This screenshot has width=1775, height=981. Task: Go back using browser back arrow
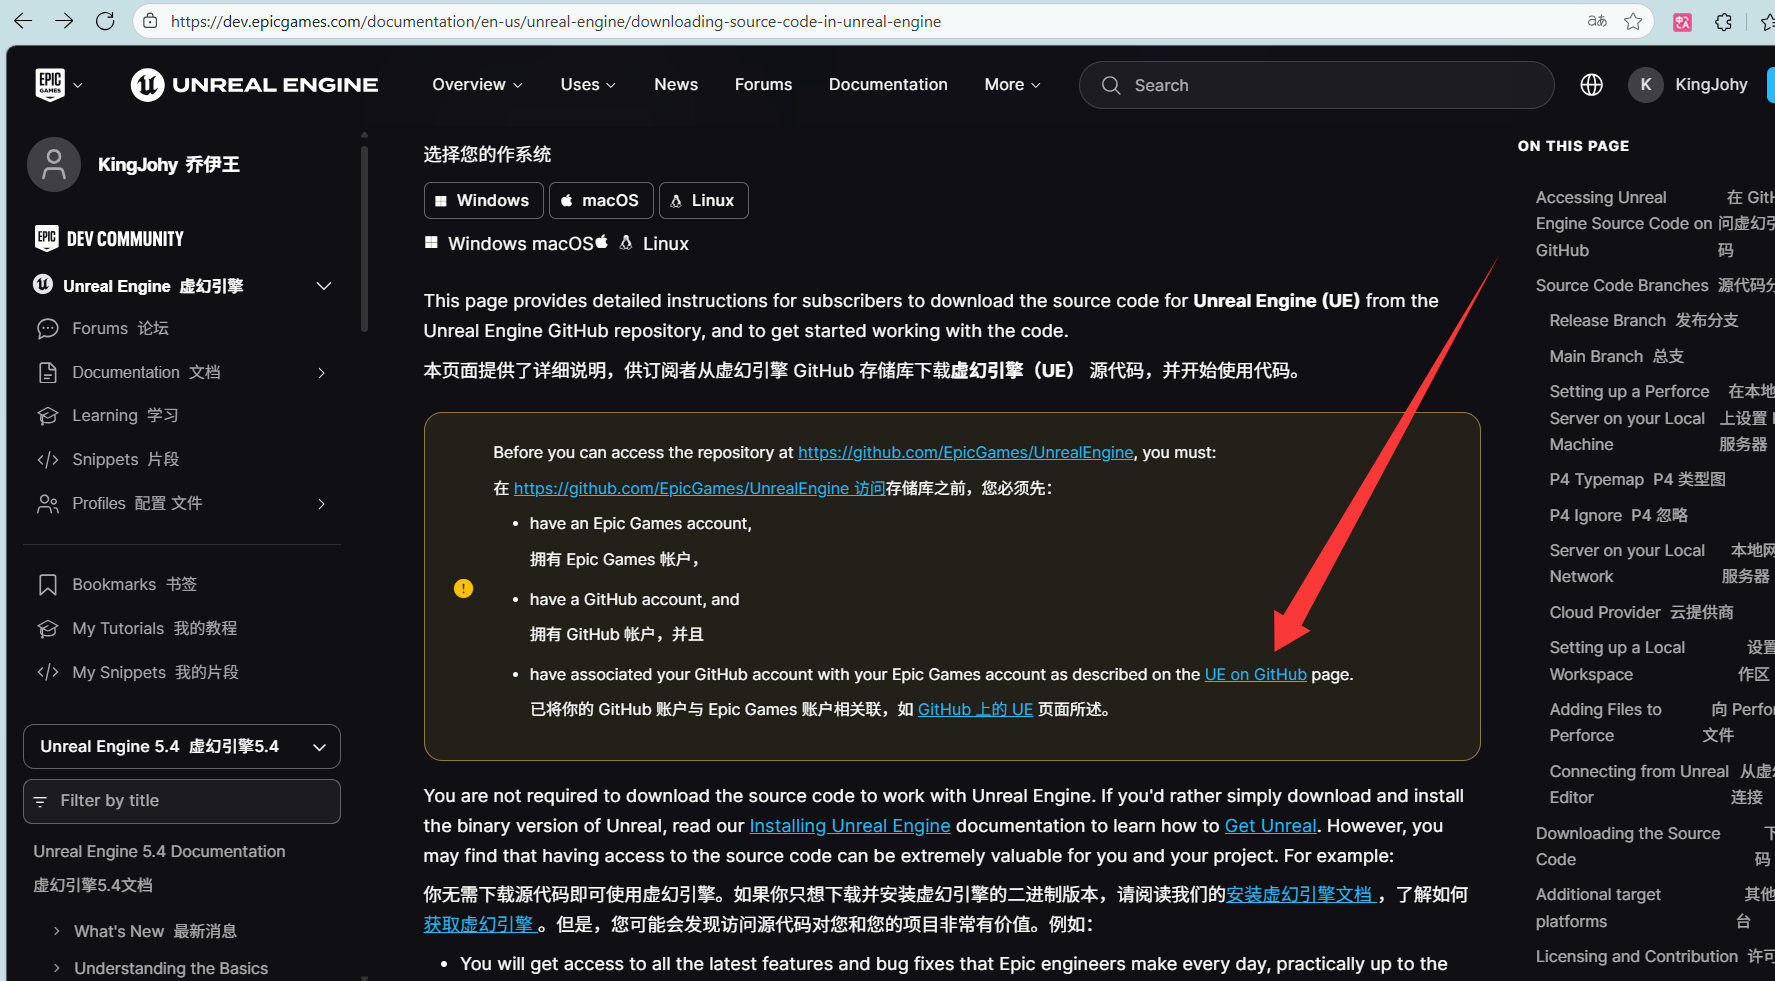pos(23,21)
